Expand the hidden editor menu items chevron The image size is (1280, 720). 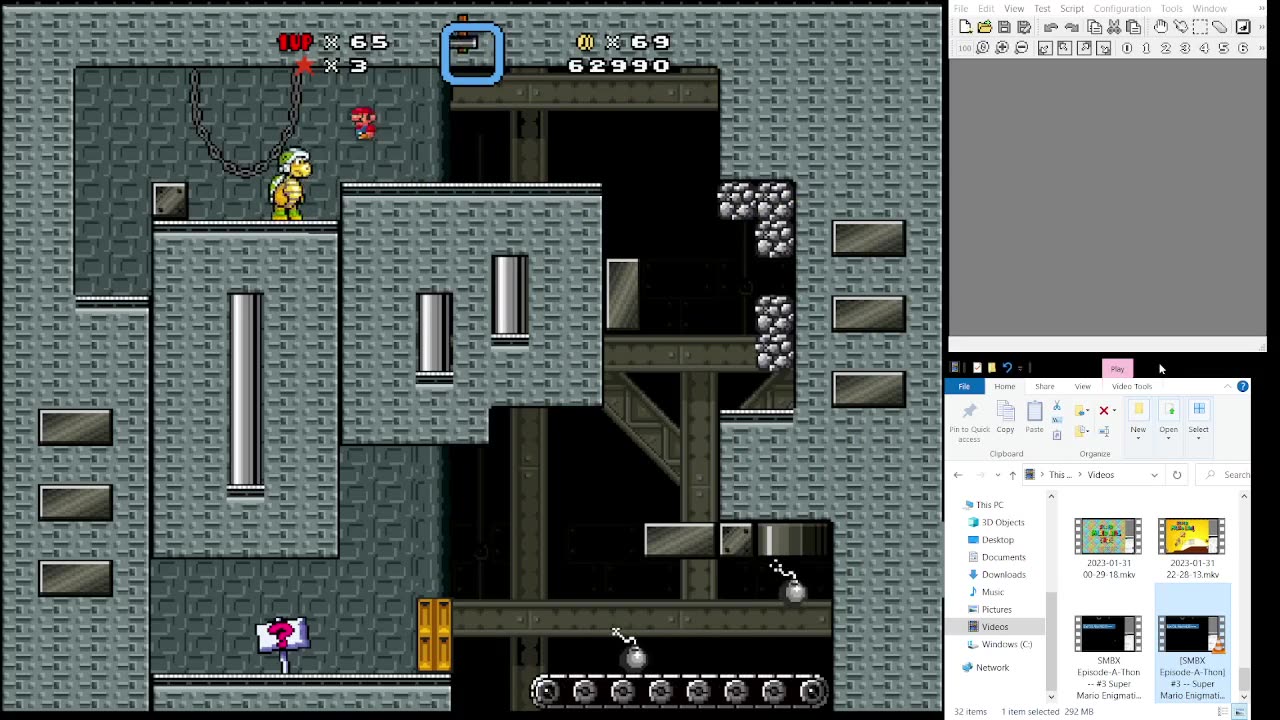pyautogui.click(x=1262, y=9)
